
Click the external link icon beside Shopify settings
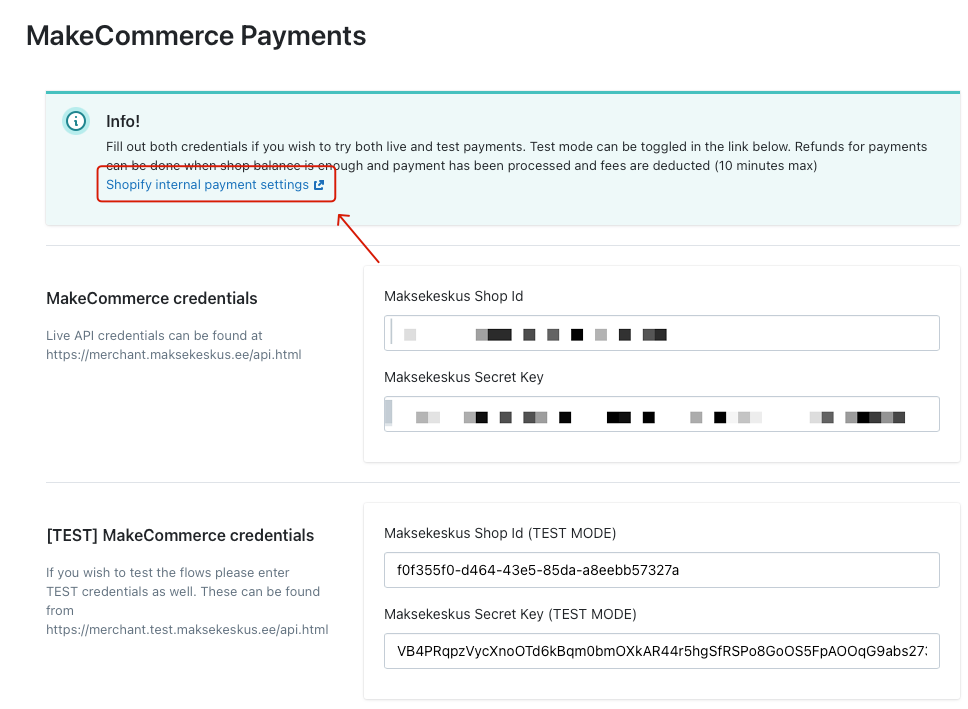[319, 185]
